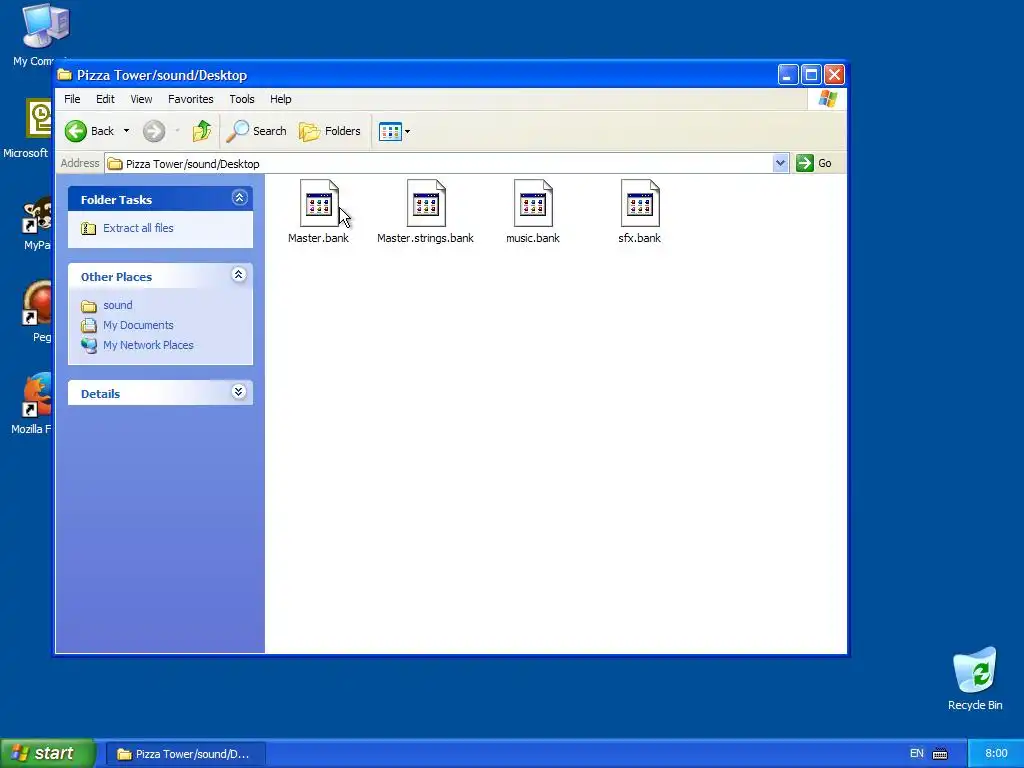Open the Tools menu

pyautogui.click(x=242, y=99)
